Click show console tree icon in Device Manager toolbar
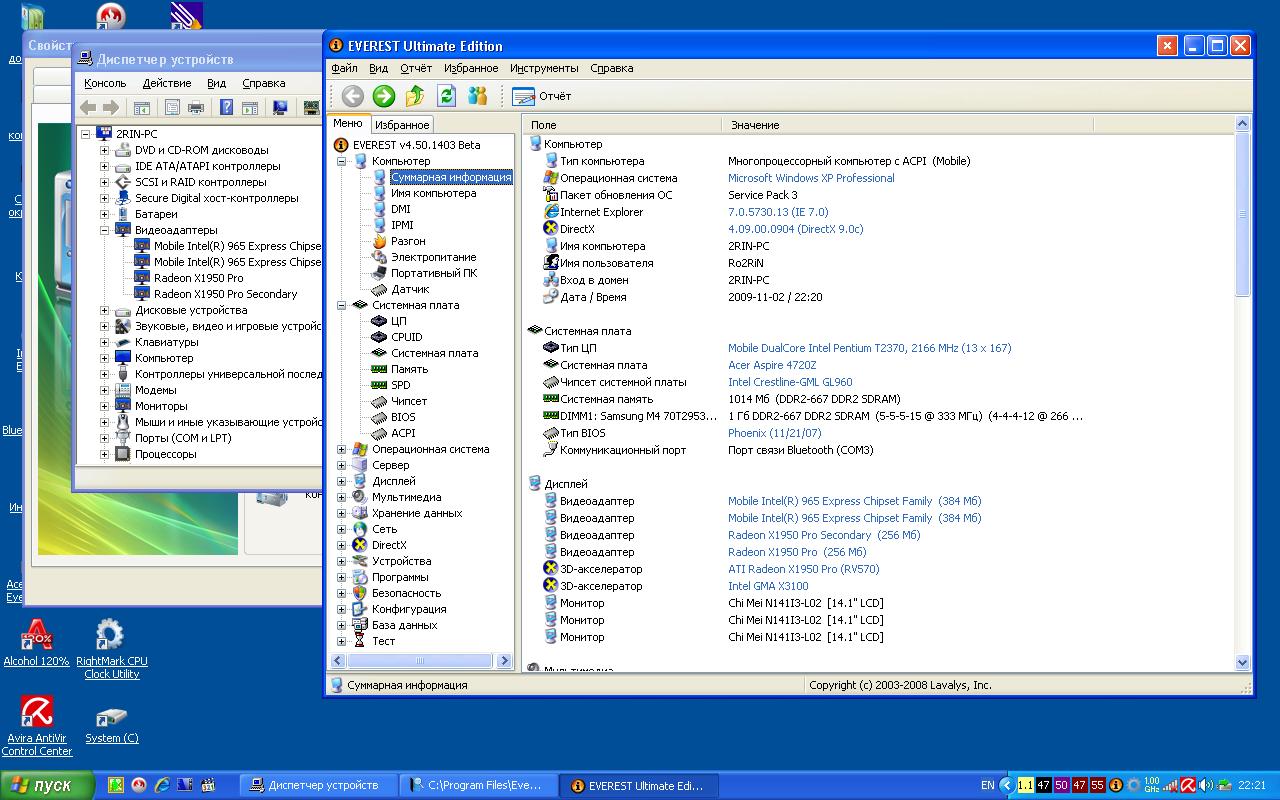Viewport: 1280px width, 800px height. [x=142, y=108]
